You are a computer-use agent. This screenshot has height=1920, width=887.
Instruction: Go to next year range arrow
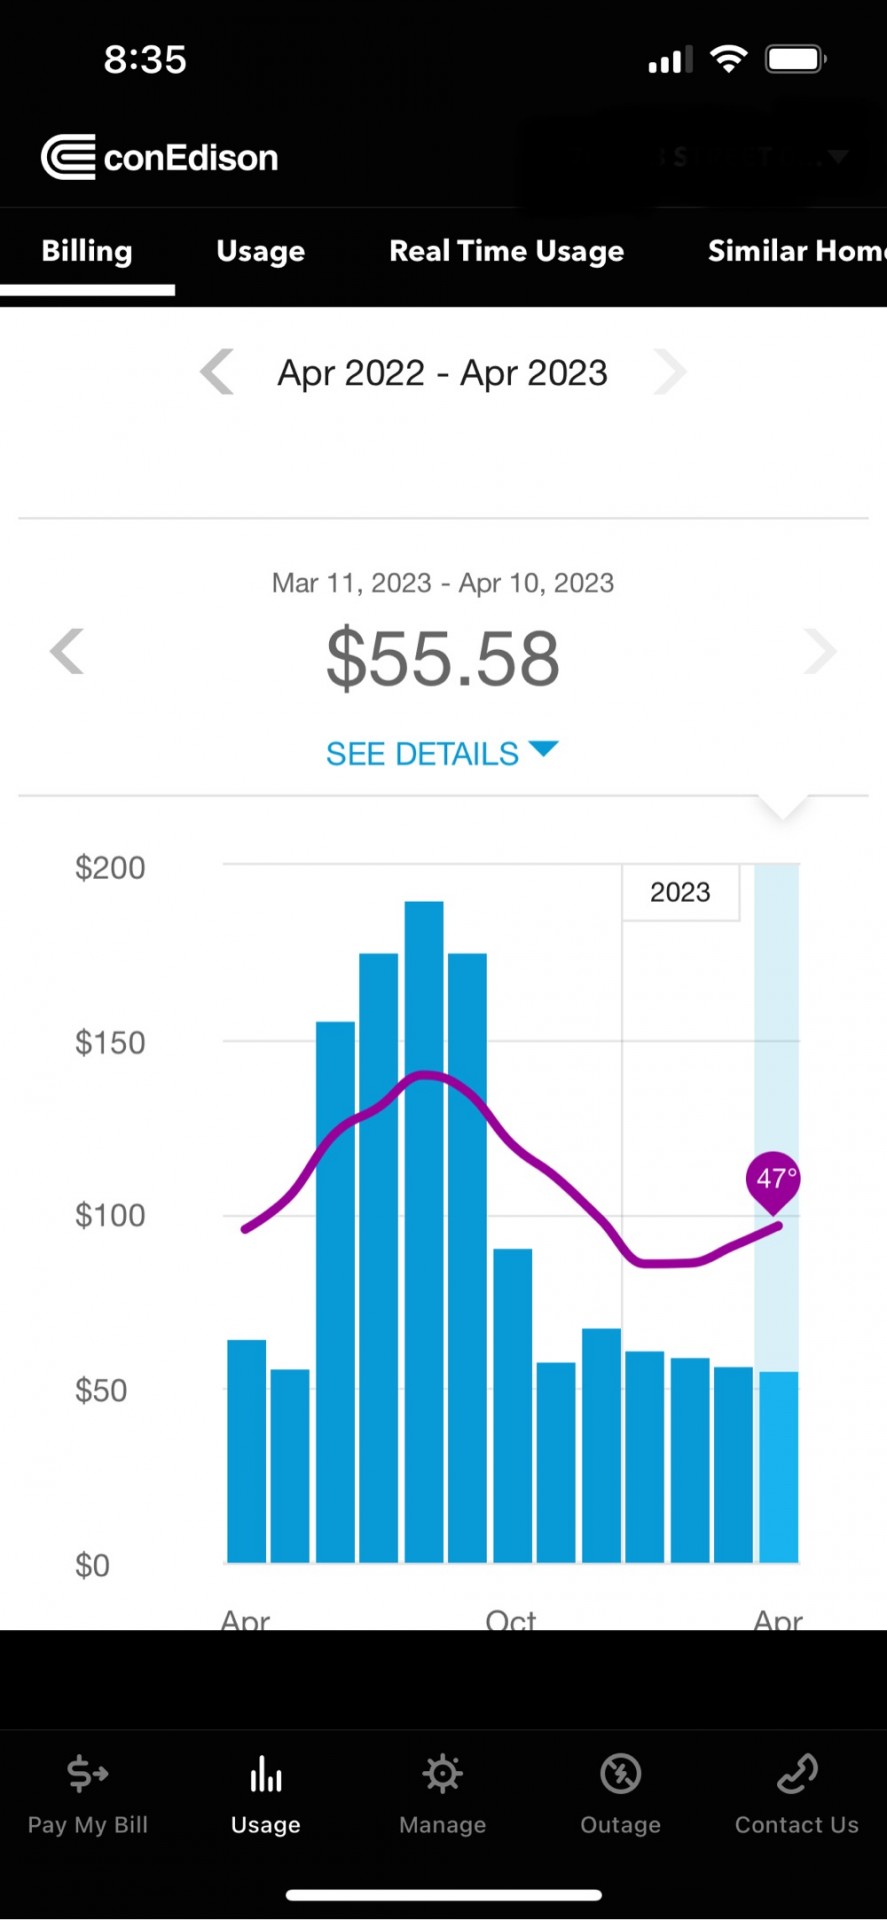pos(669,372)
